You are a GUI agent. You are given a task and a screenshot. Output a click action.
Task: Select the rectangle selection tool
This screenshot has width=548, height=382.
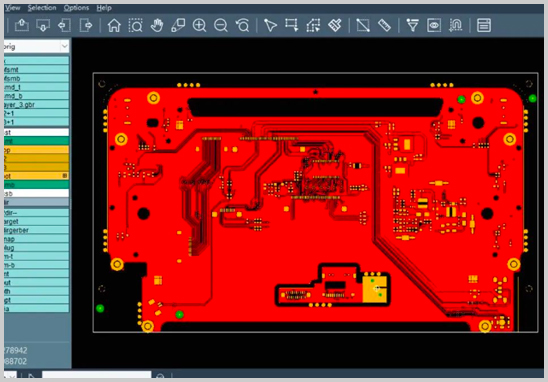(291, 25)
